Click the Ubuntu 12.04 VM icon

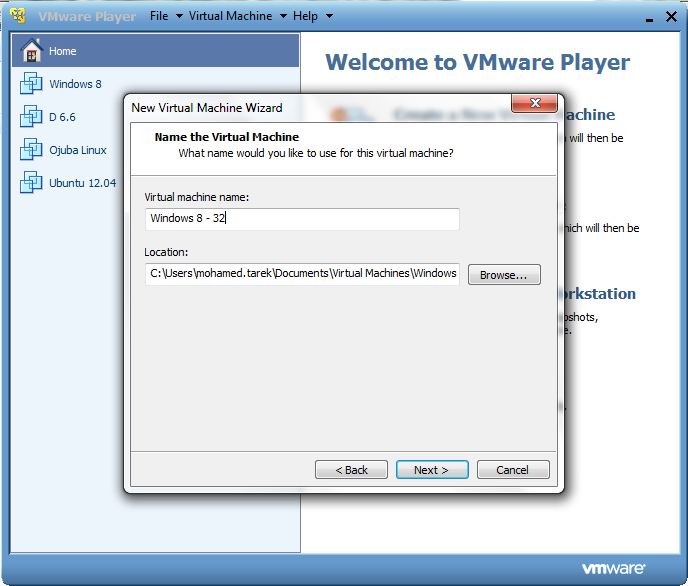(x=31, y=182)
